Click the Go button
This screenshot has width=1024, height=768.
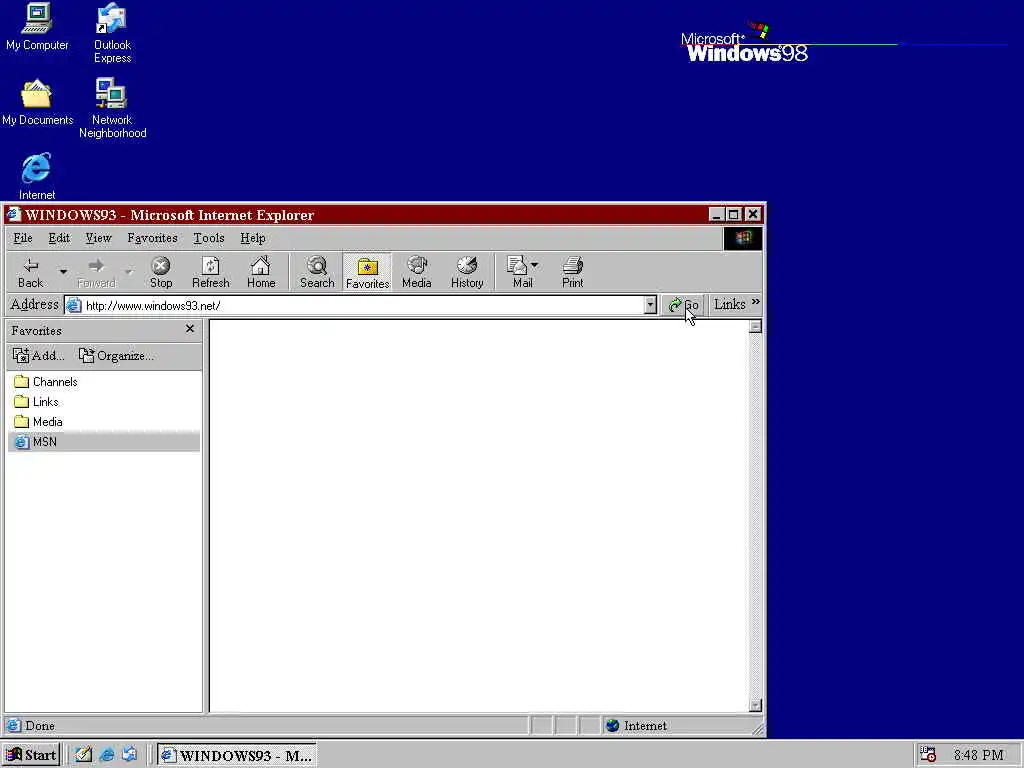point(683,305)
